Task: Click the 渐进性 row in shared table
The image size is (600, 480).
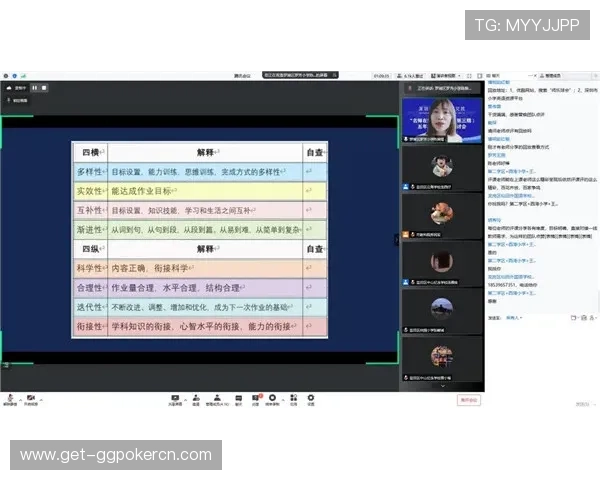Action: pyautogui.click(x=200, y=230)
